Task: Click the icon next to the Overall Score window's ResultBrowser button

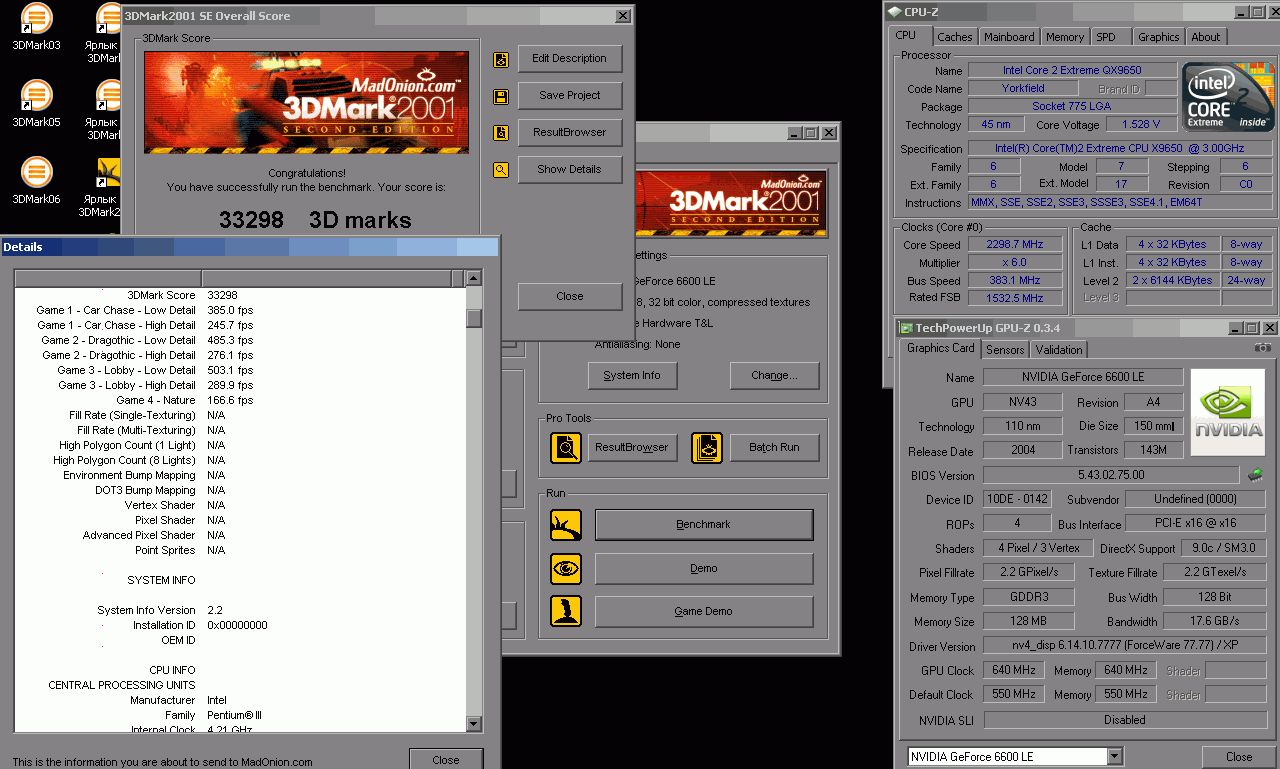Action: (500, 133)
